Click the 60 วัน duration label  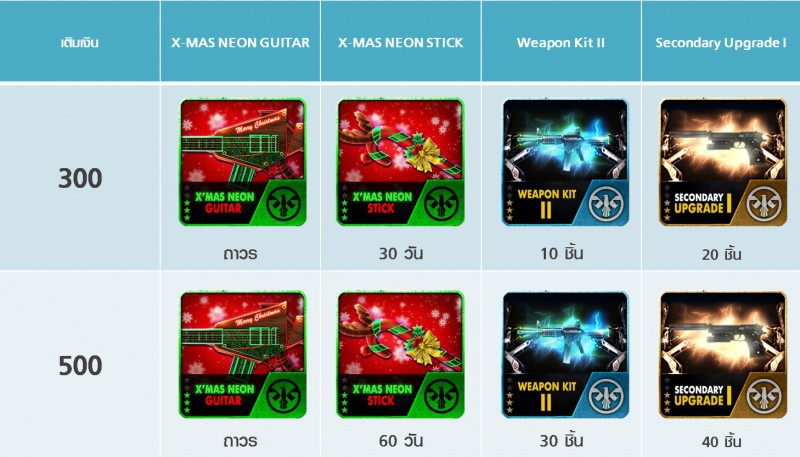click(x=401, y=440)
